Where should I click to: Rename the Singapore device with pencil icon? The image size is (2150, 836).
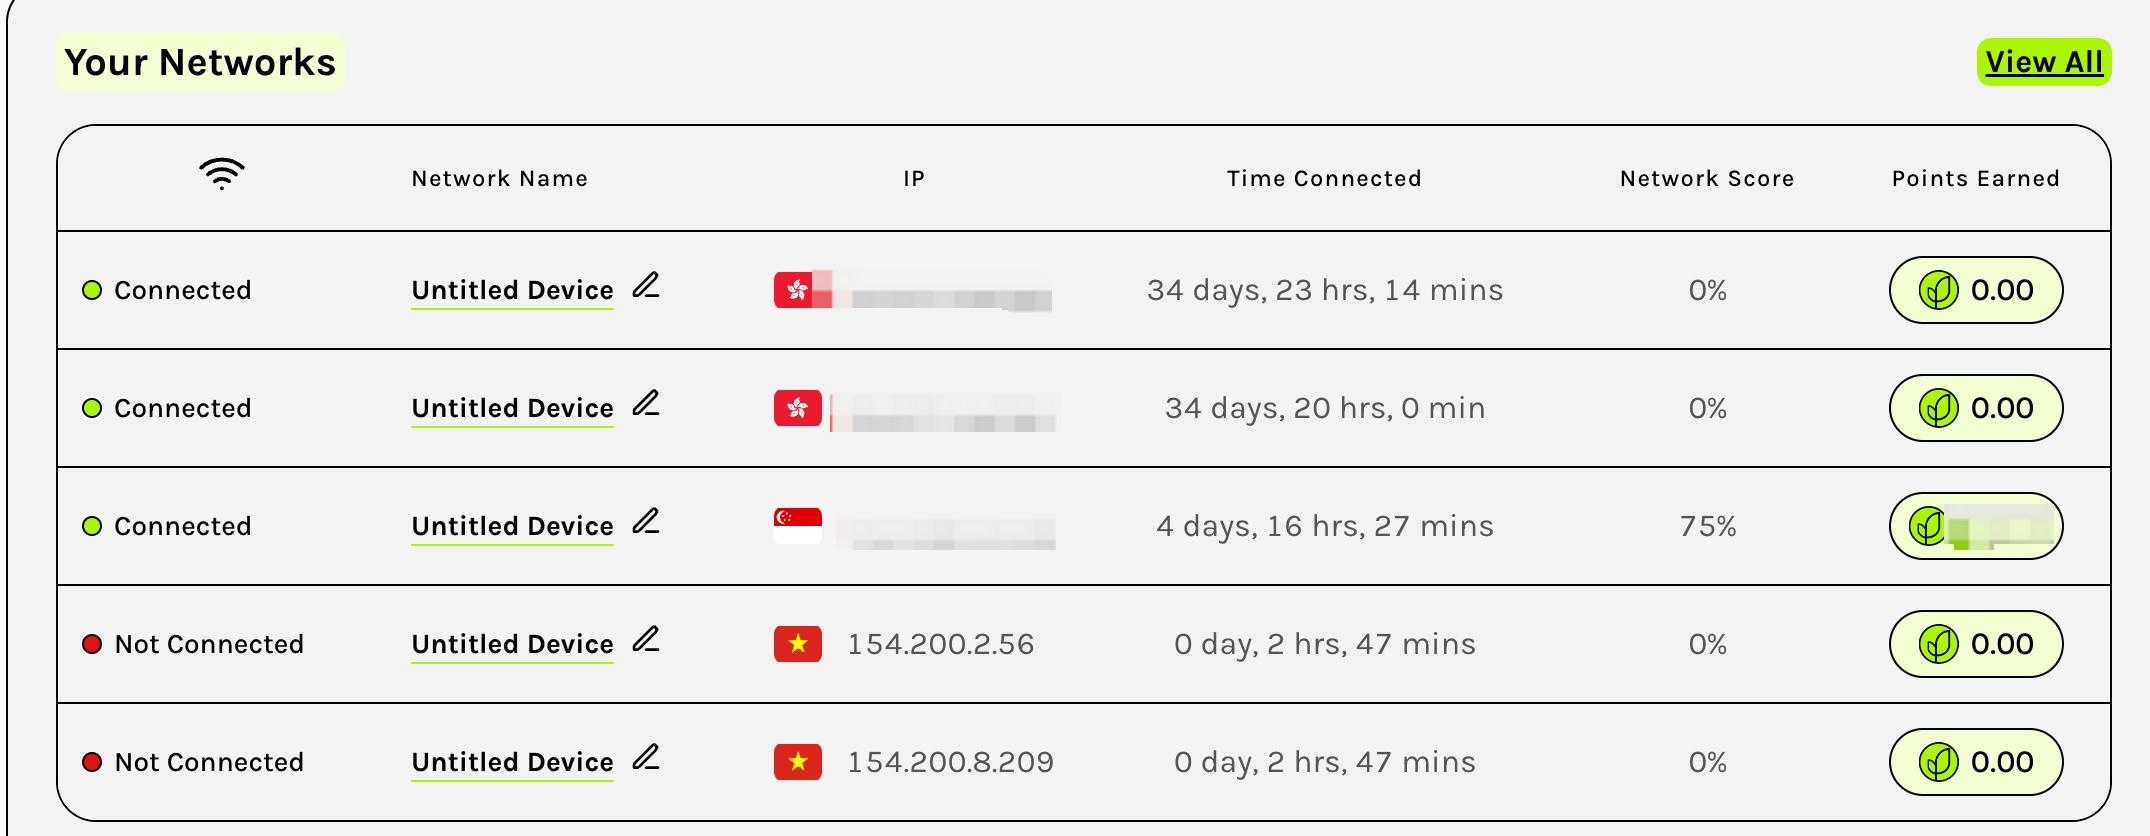[646, 522]
